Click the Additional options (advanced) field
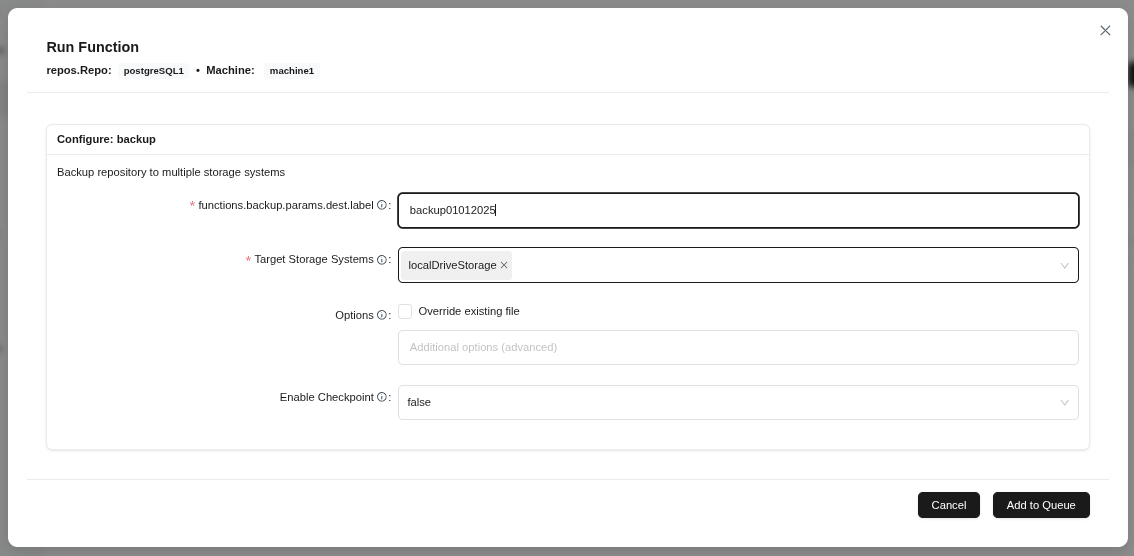The height and width of the screenshot is (556, 1134). (738, 348)
